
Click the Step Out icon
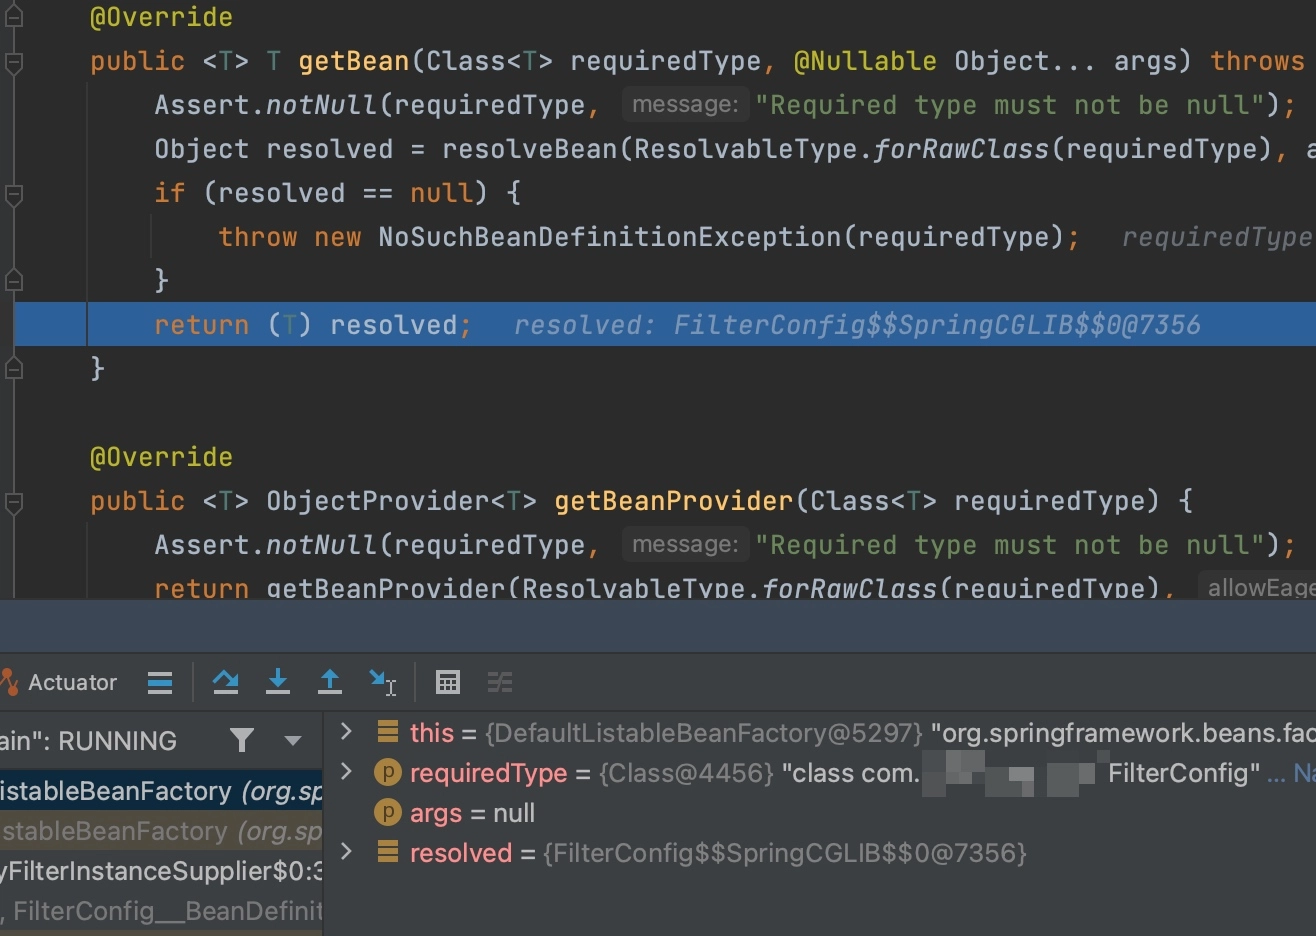(x=330, y=682)
